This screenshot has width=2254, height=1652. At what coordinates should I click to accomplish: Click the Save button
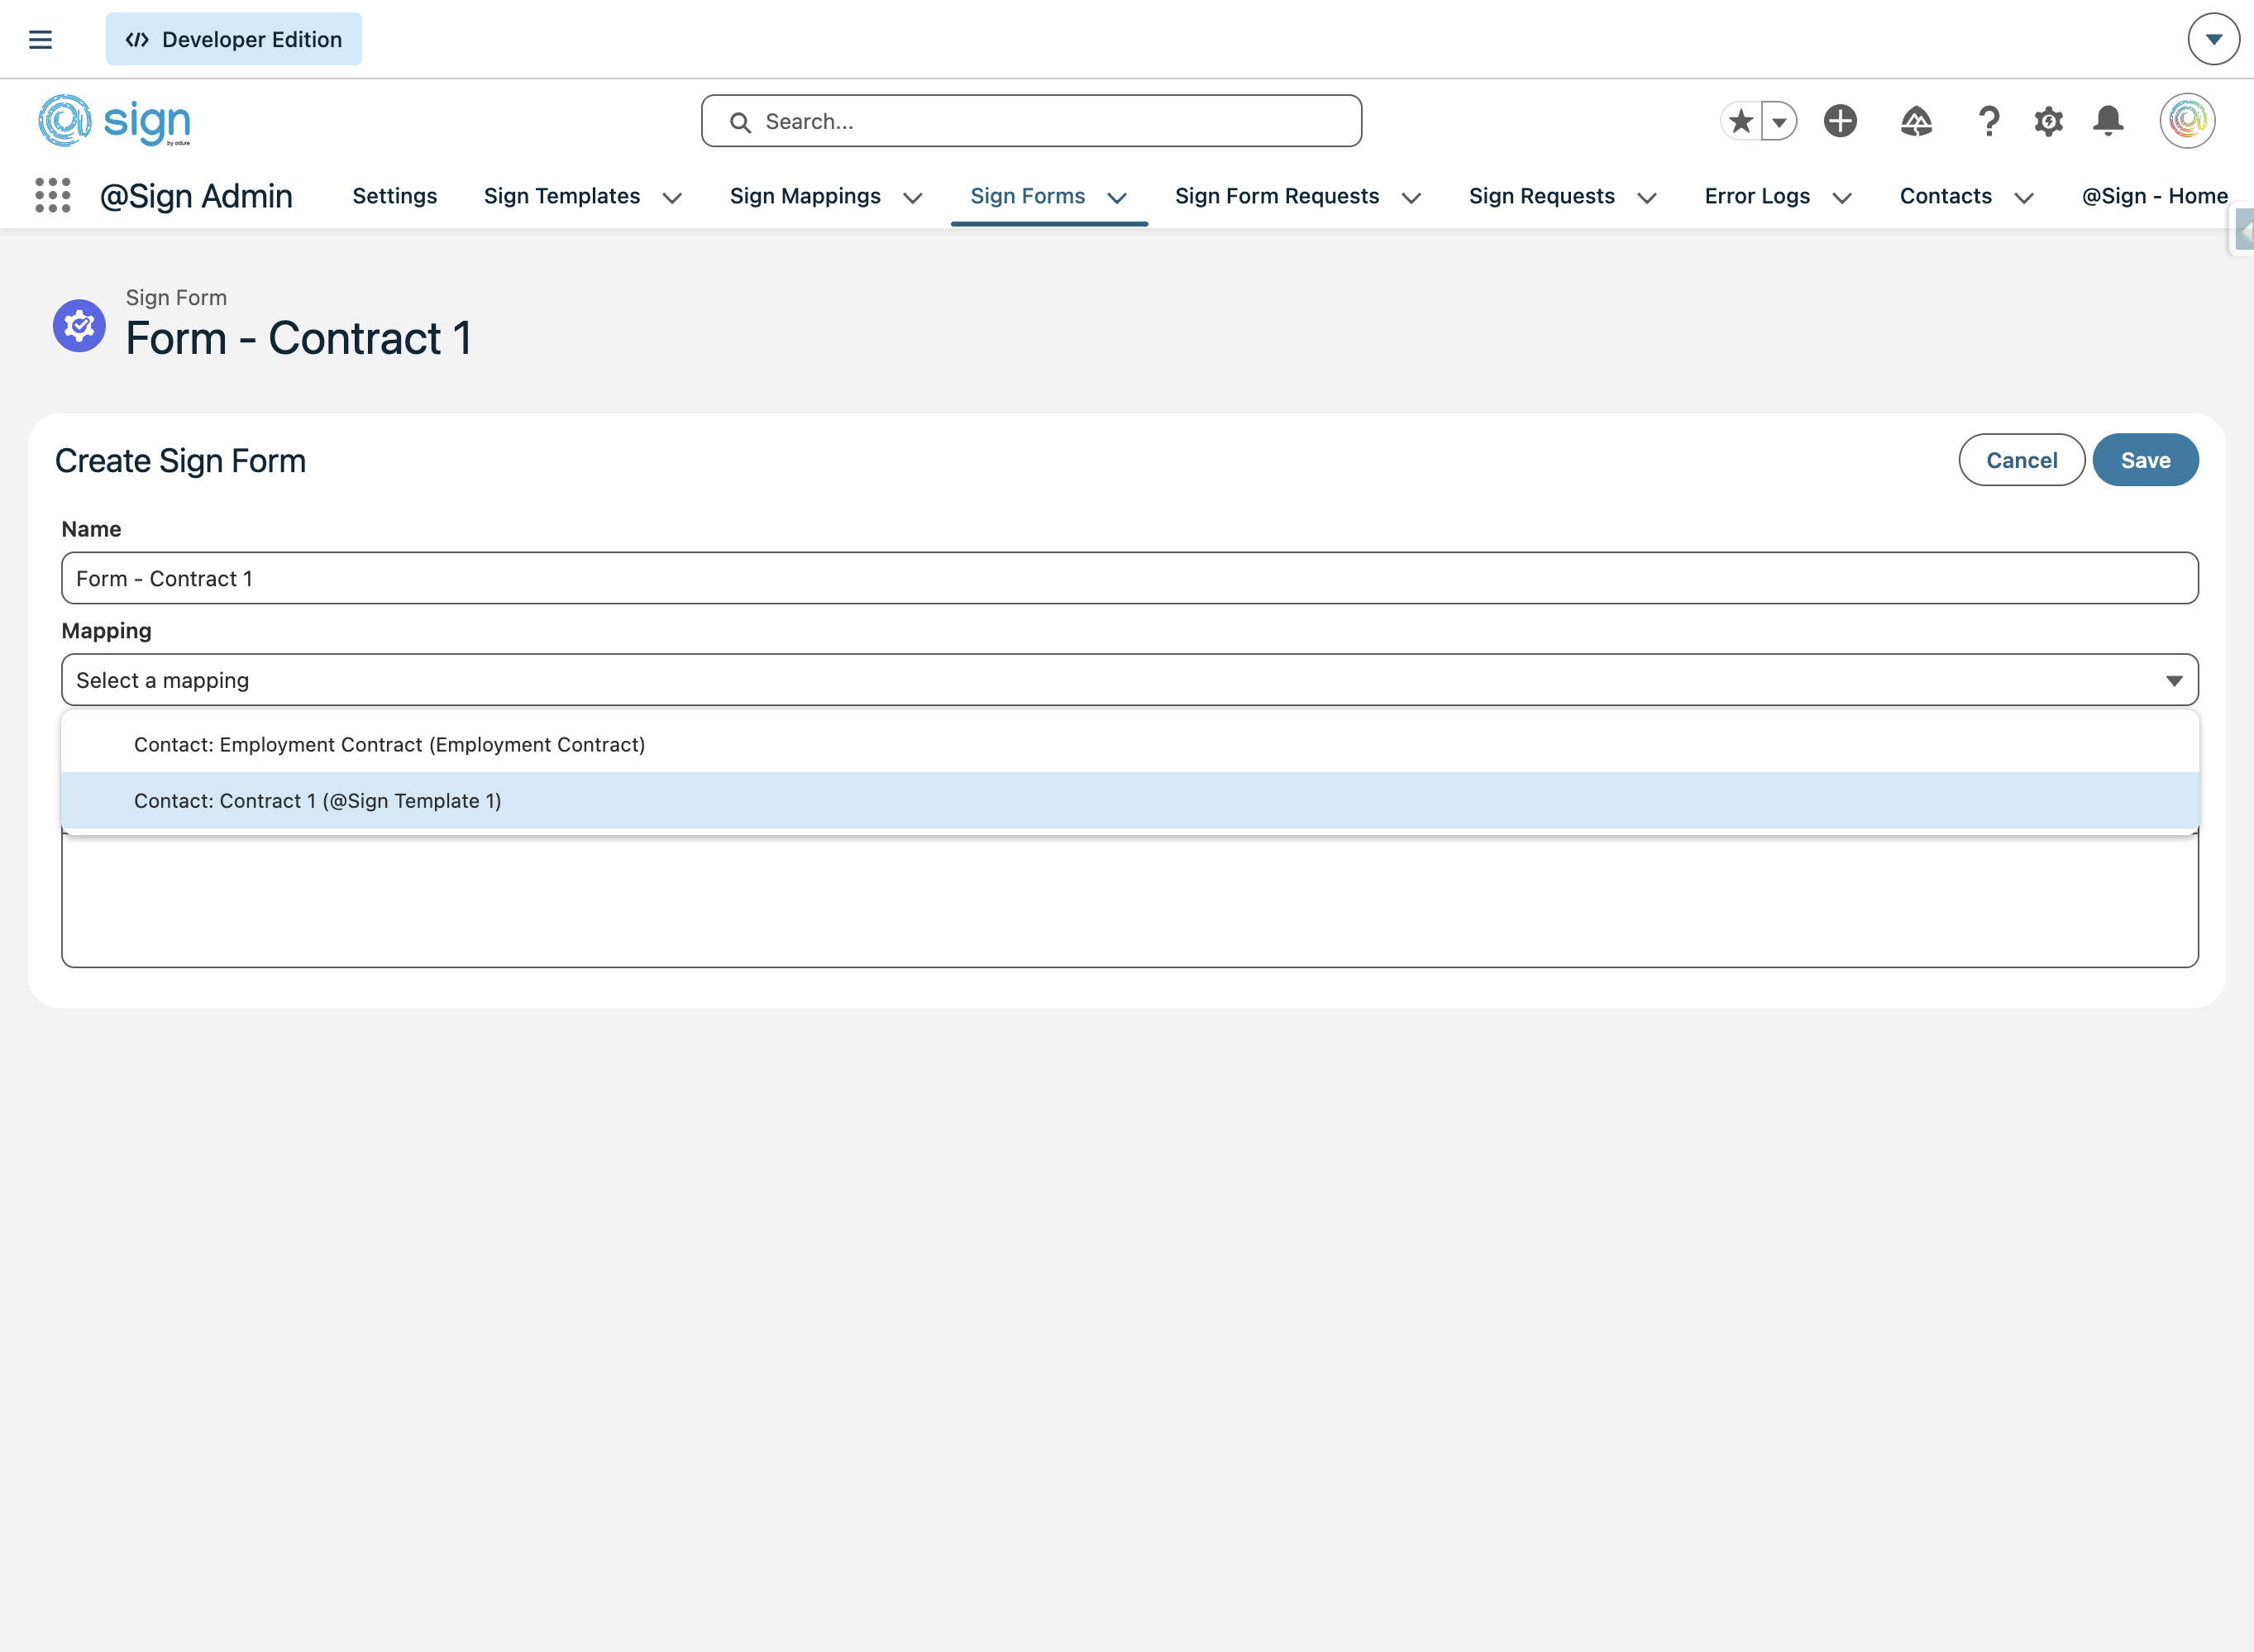coord(2145,460)
